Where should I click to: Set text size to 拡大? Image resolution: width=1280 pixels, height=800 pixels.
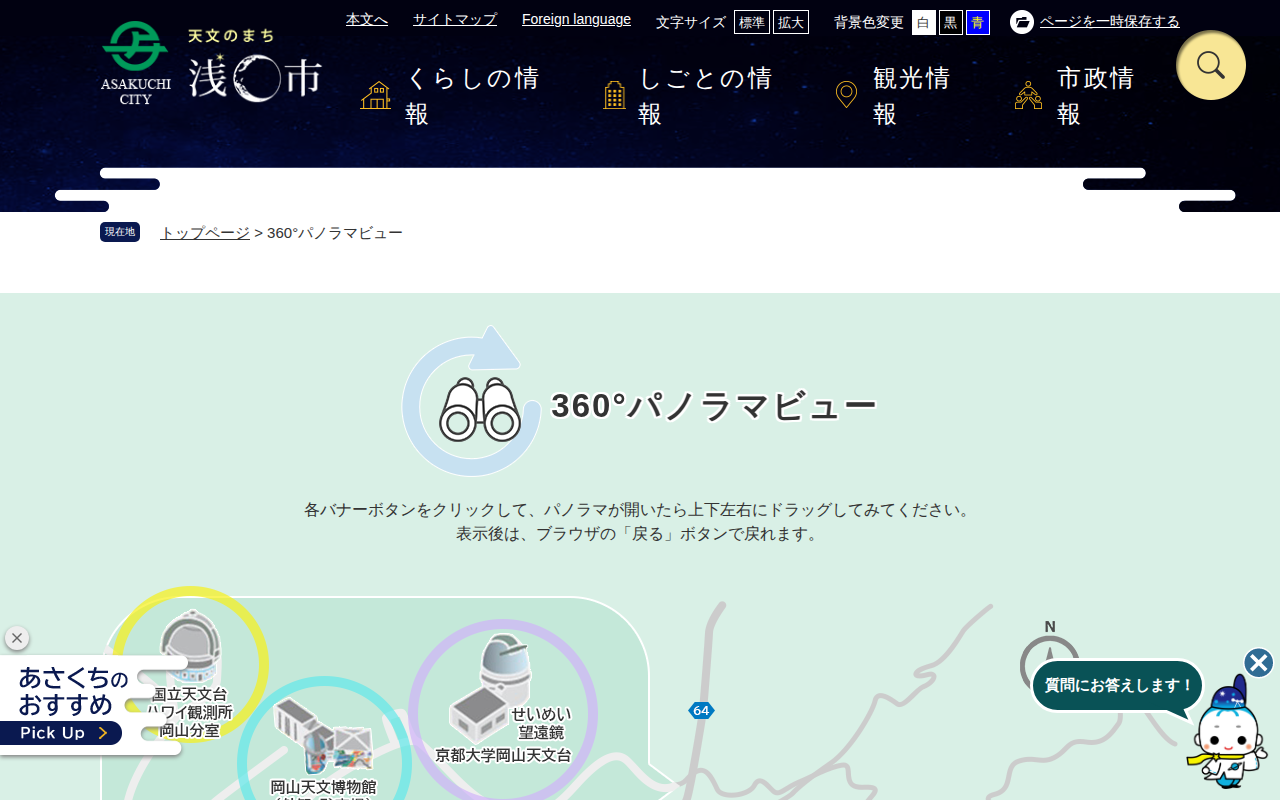tap(791, 22)
